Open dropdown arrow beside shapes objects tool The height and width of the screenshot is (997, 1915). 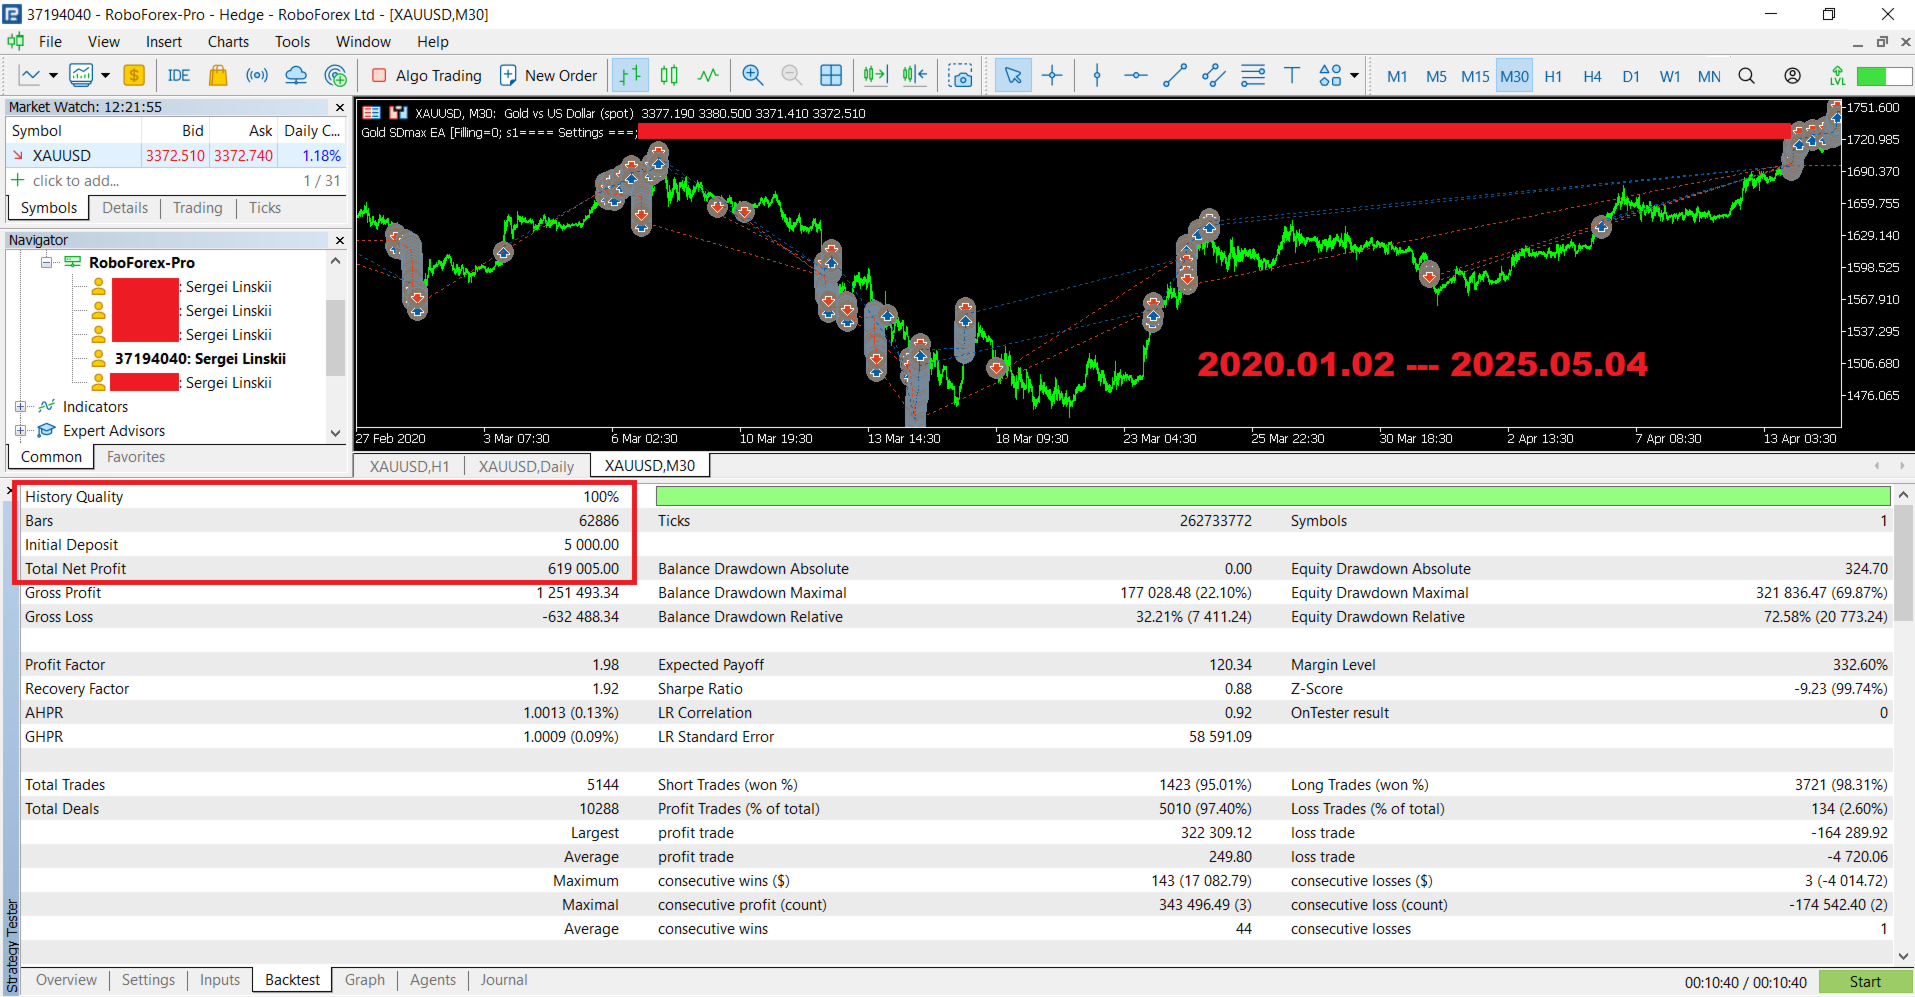(x=1354, y=75)
